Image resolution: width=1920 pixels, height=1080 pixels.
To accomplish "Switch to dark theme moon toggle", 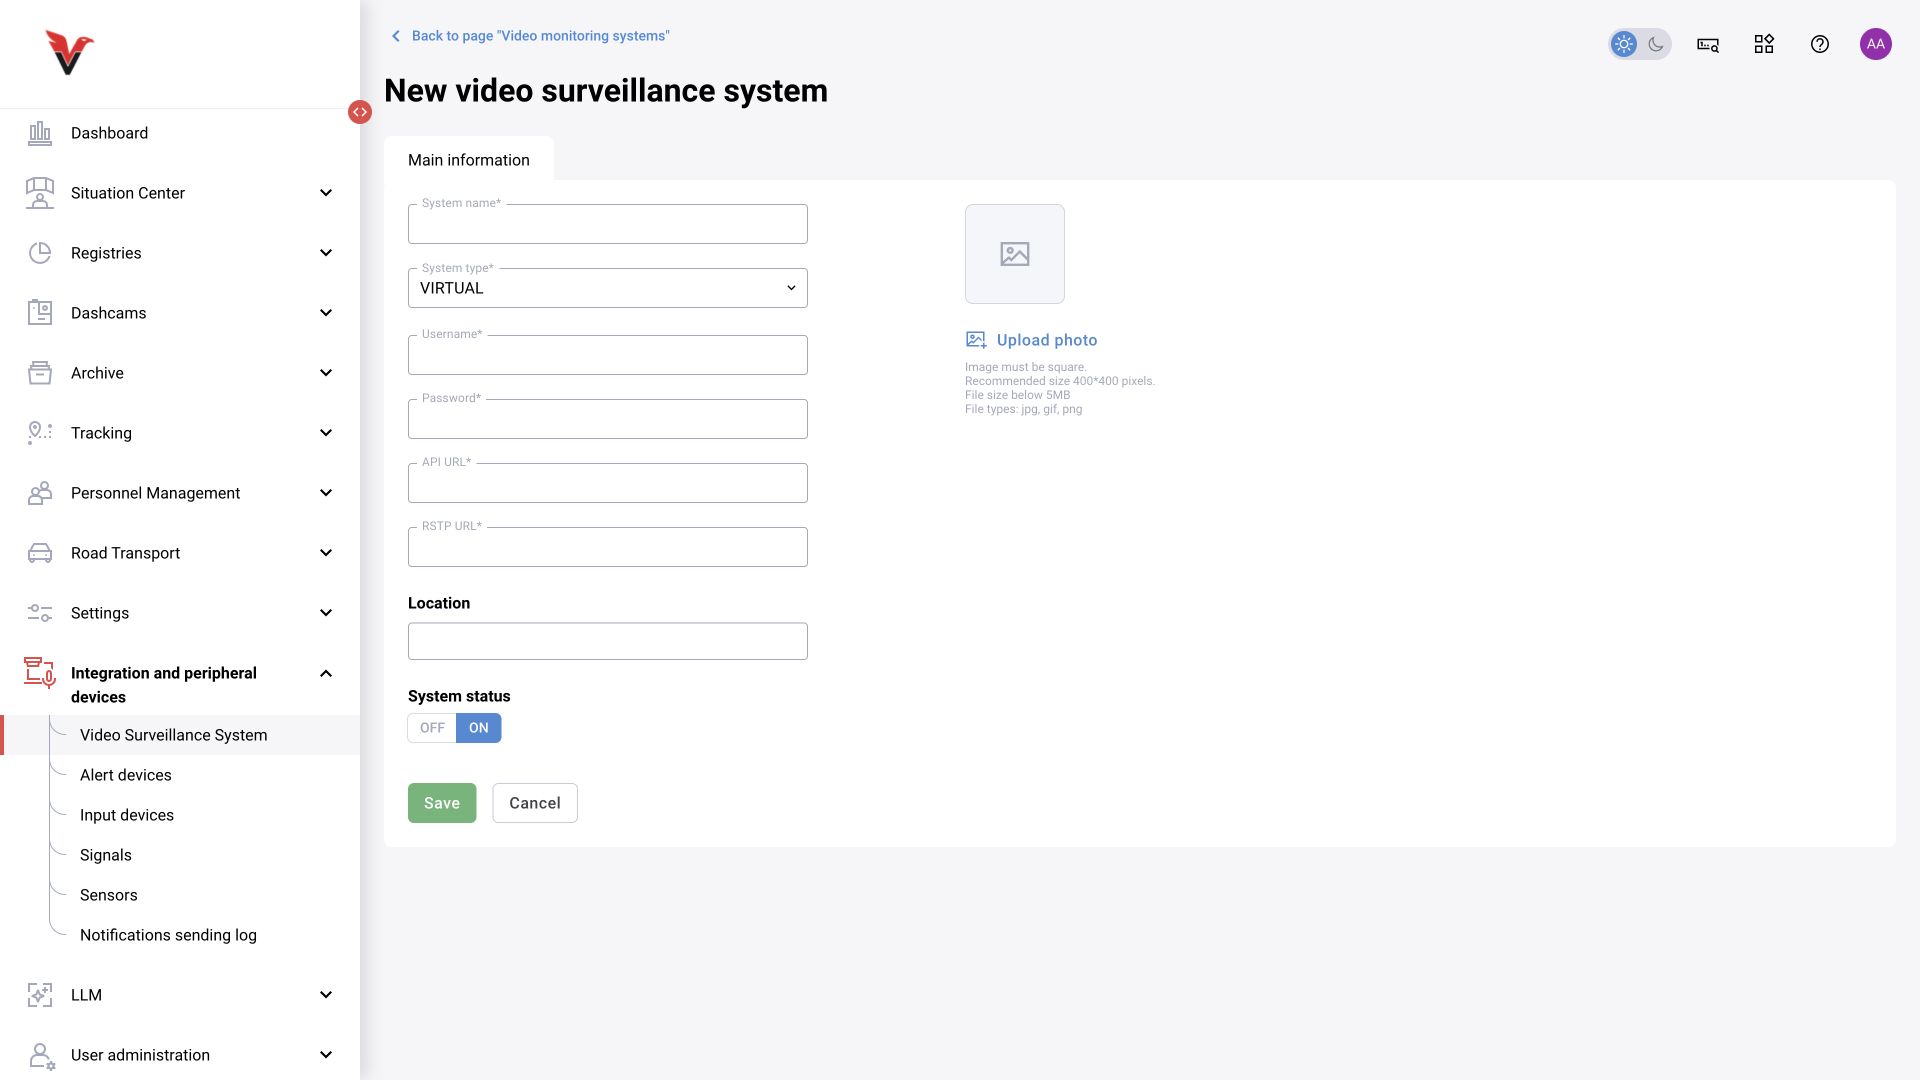I will click(x=1656, y=44).
